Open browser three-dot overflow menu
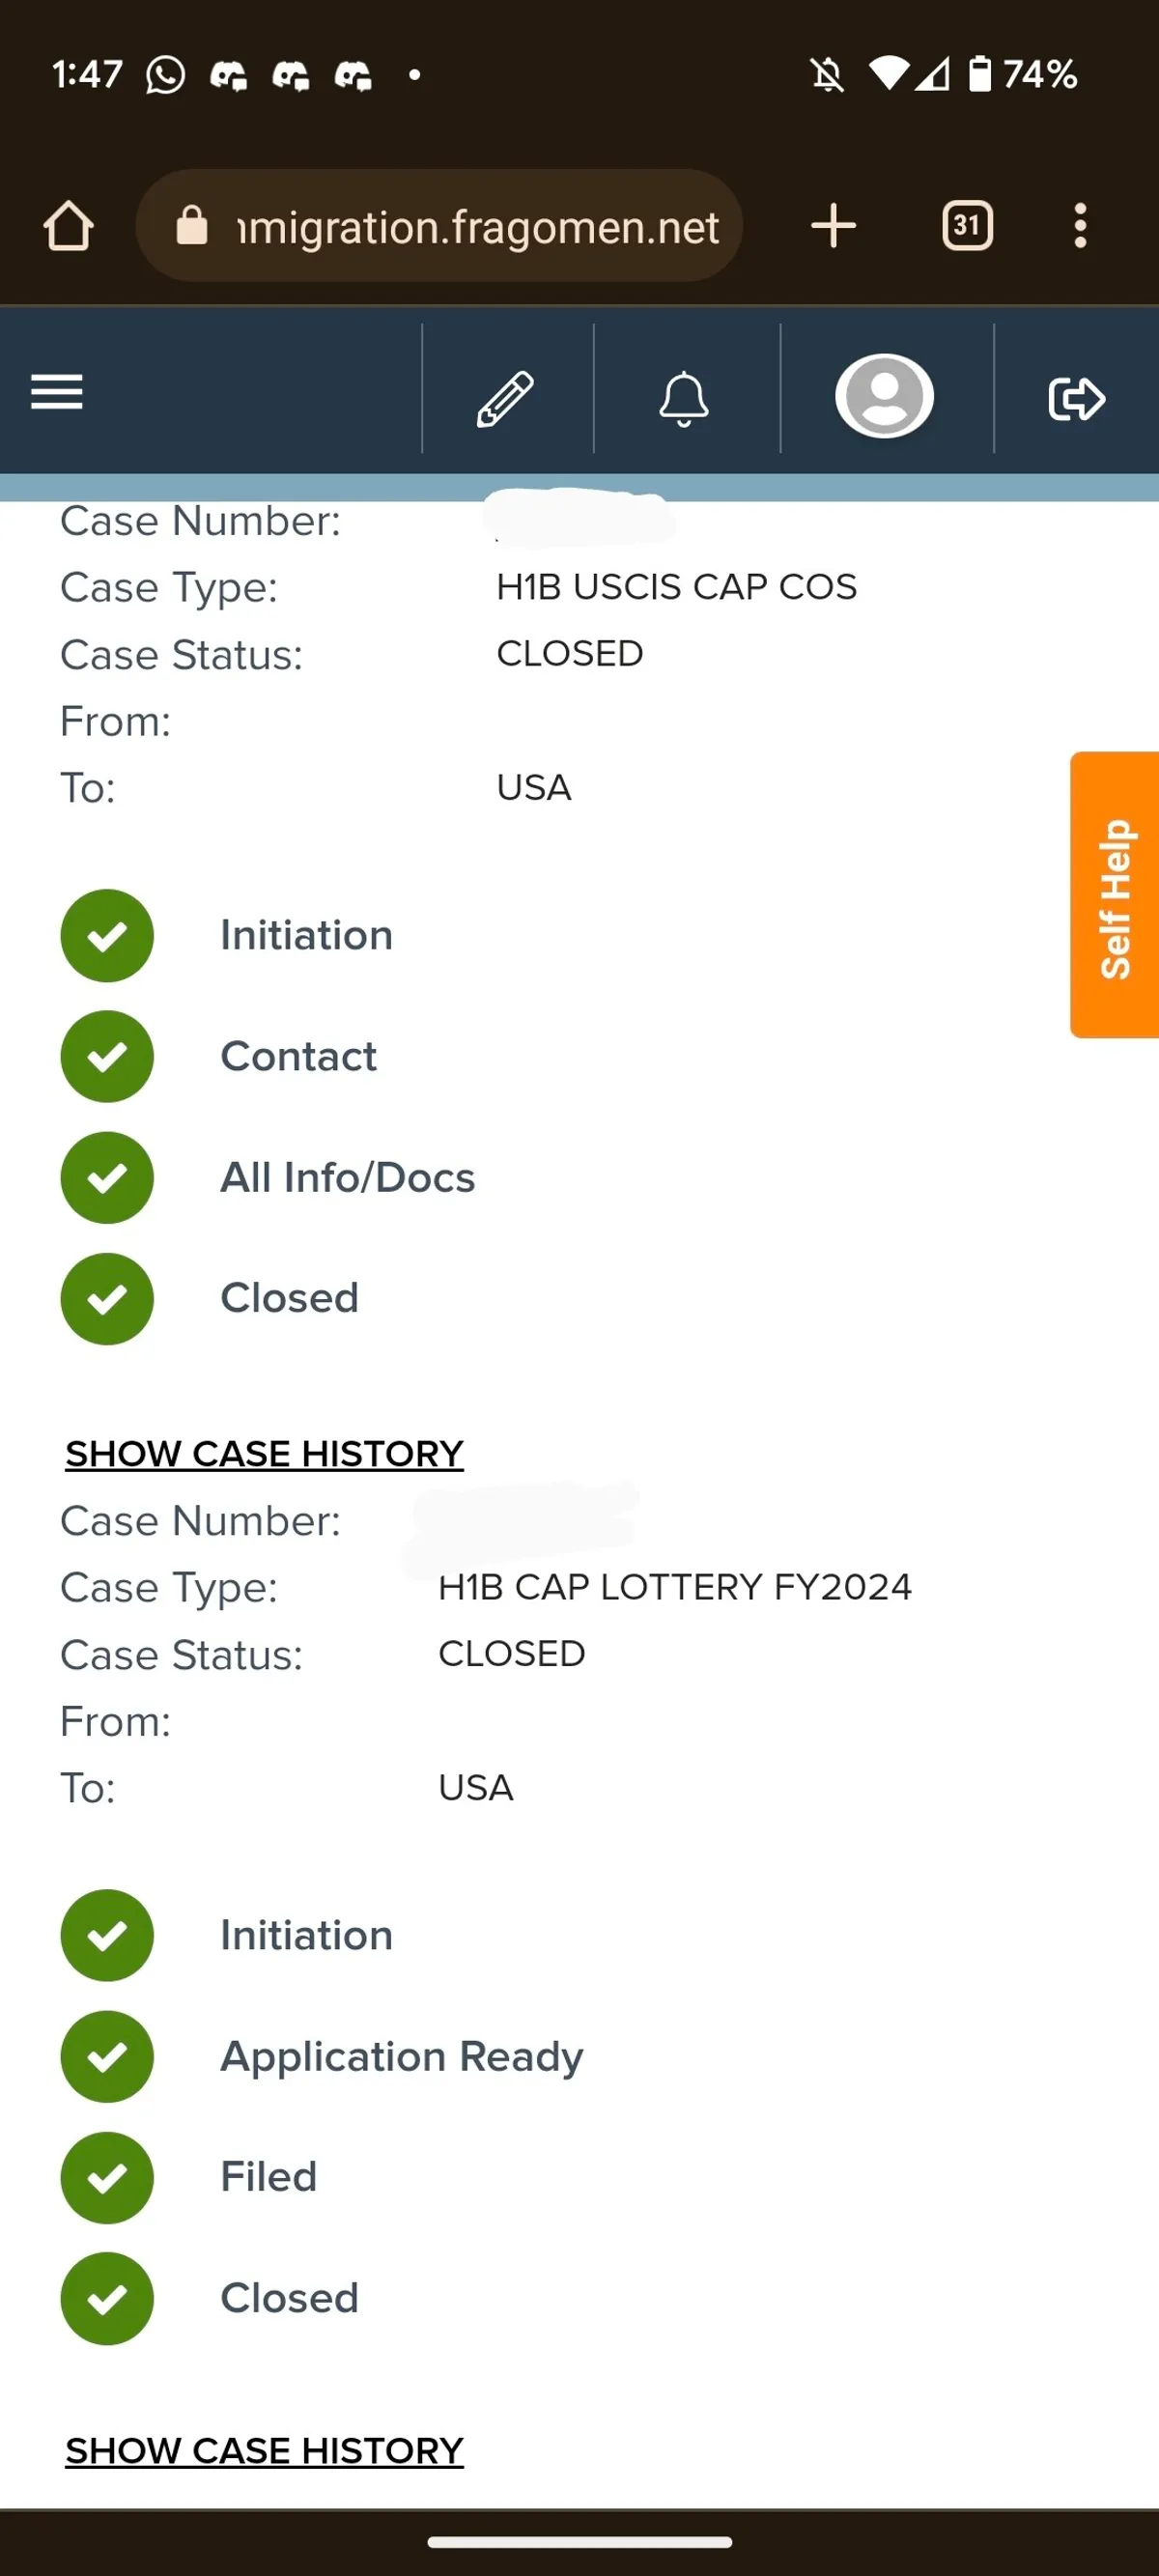The image size is (1159, 2576). point(1080,226)
